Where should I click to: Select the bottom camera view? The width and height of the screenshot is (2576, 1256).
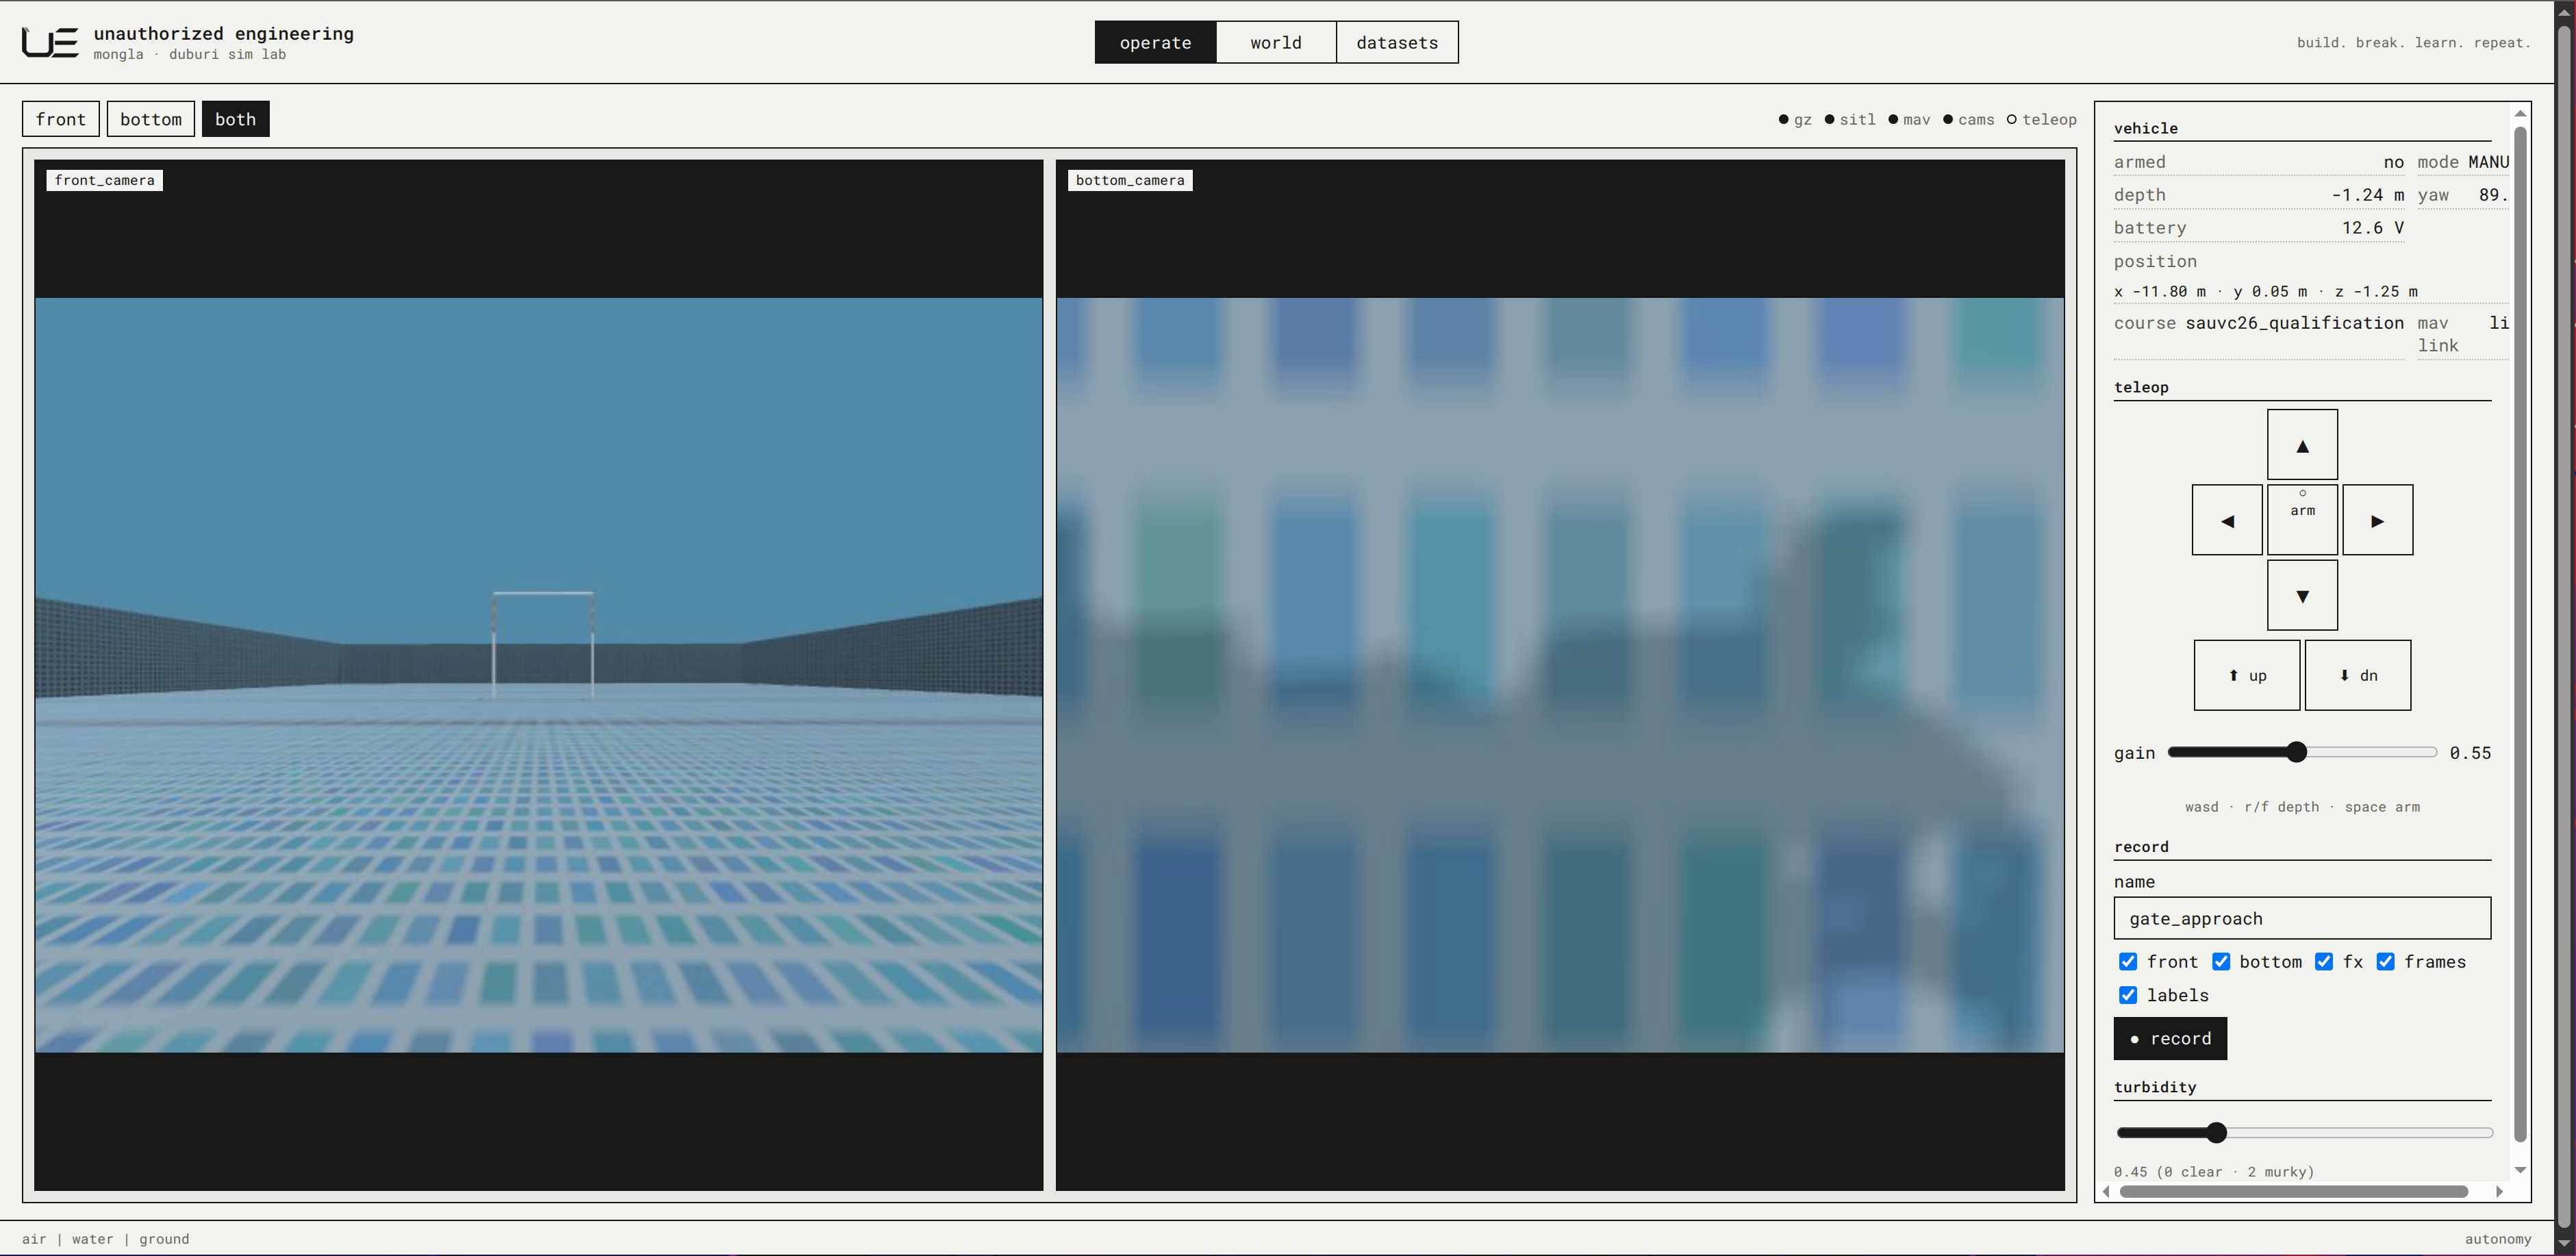[151, 119]
